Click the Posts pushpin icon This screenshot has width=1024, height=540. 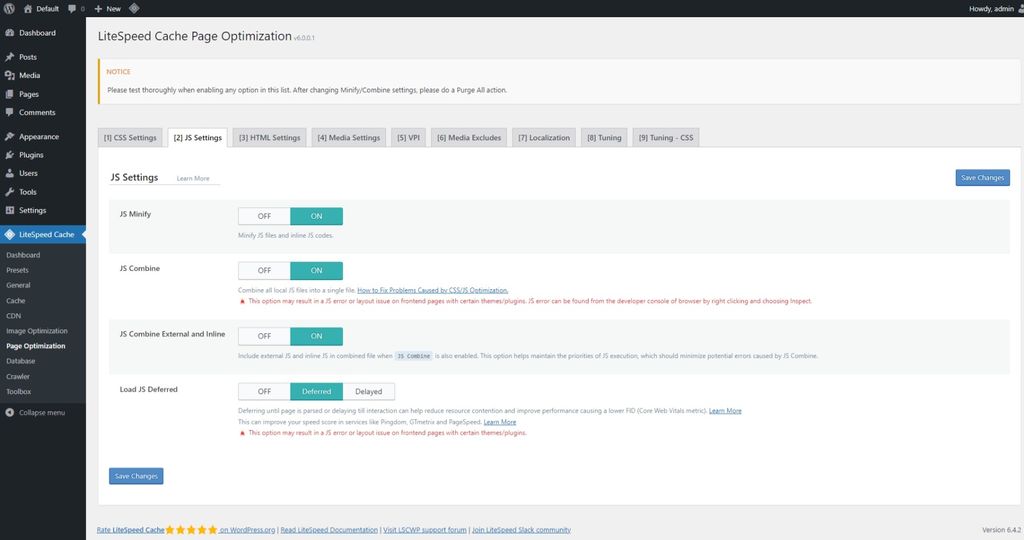coord(10,57)
